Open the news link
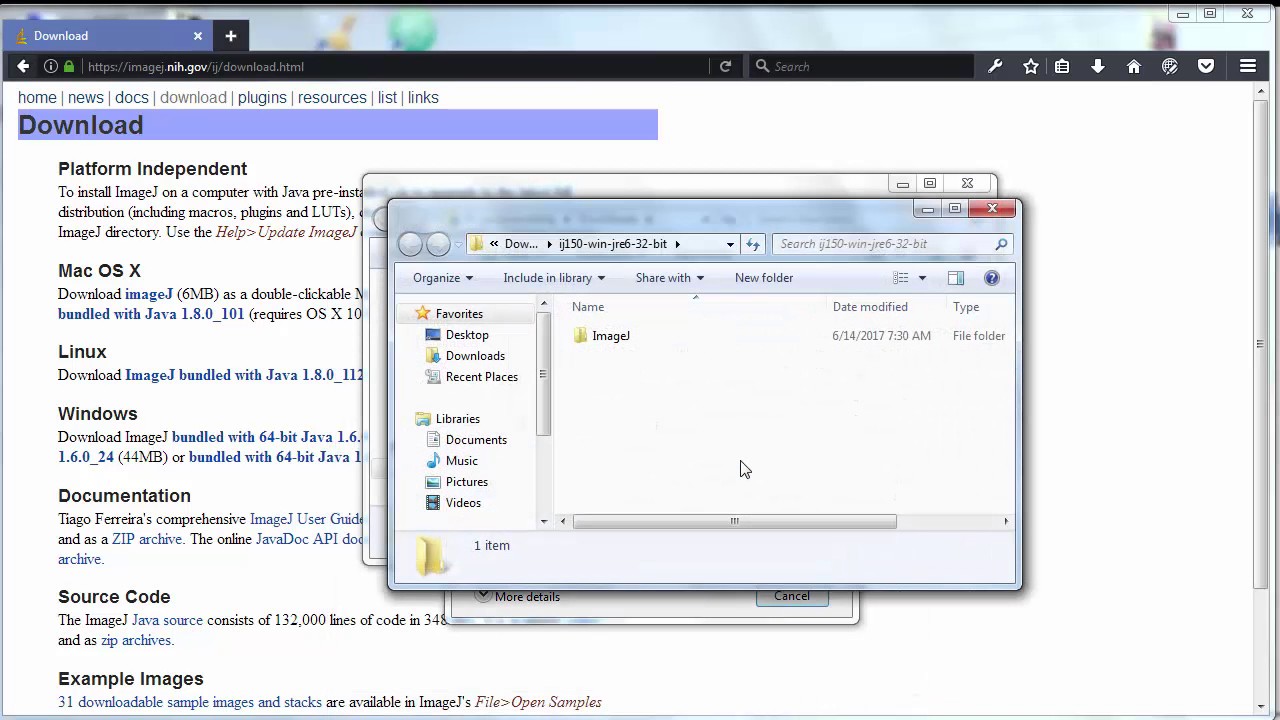The width and height of the screenshot is (1280, 720). (x=86, y=98)
